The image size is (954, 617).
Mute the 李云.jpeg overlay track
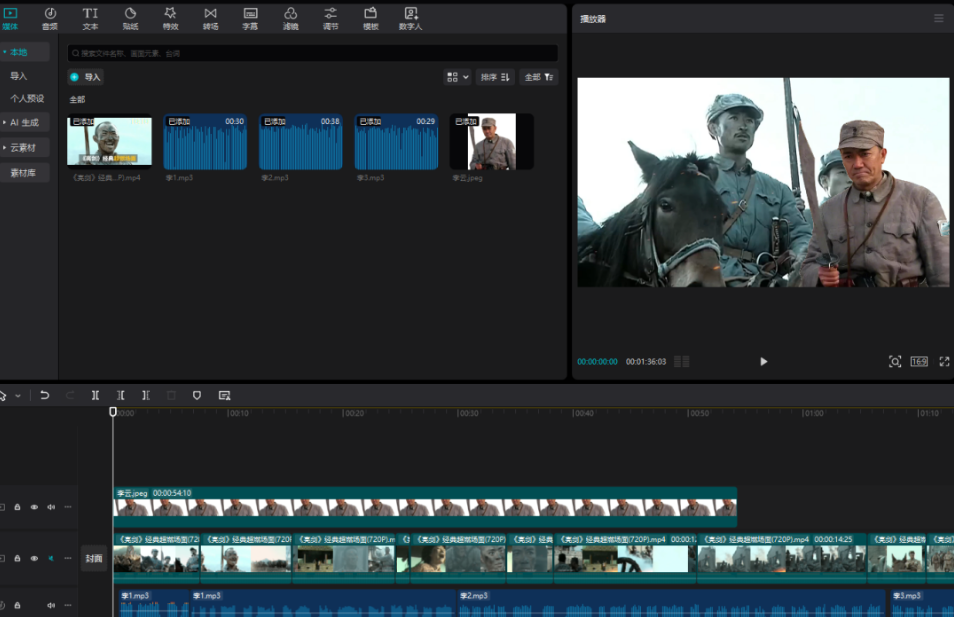coord(51,507)
